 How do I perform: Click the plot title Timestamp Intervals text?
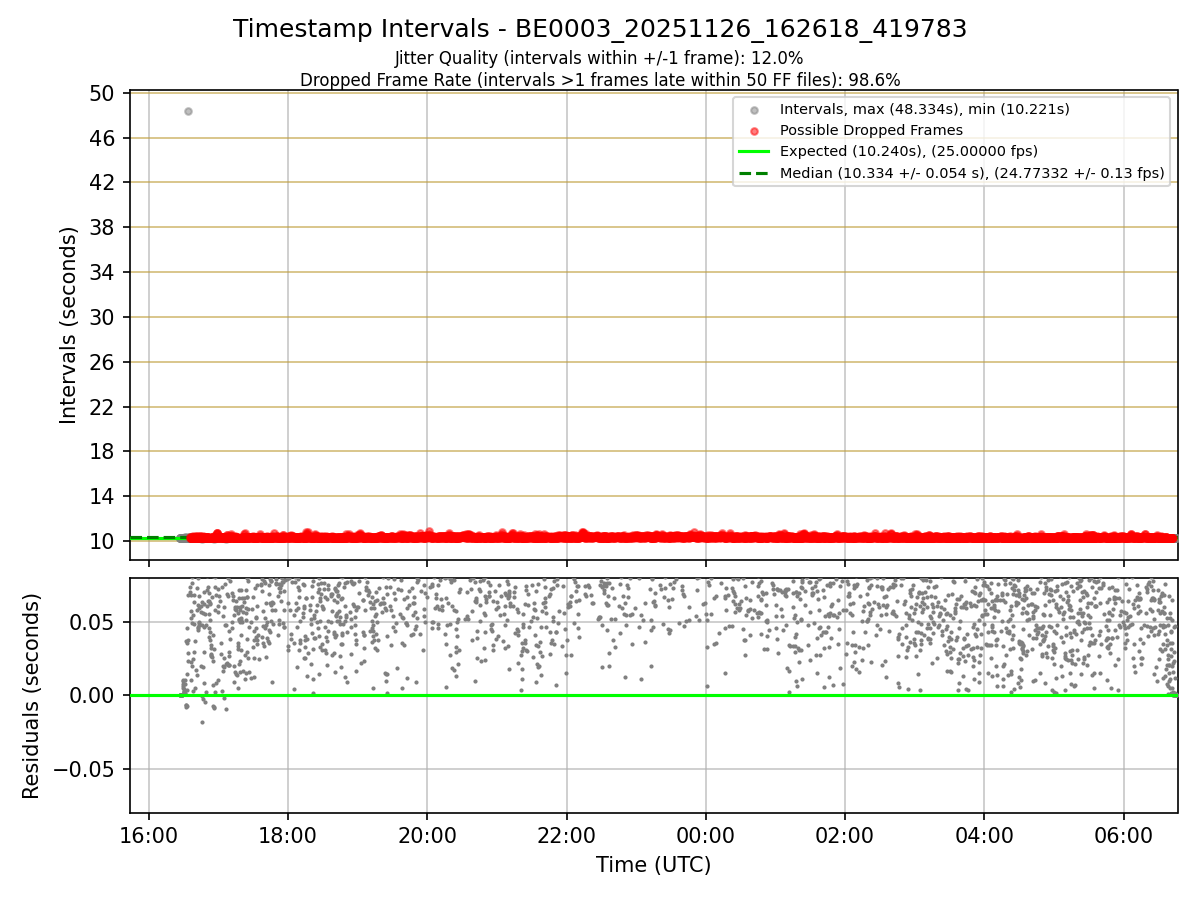[599, 29]
